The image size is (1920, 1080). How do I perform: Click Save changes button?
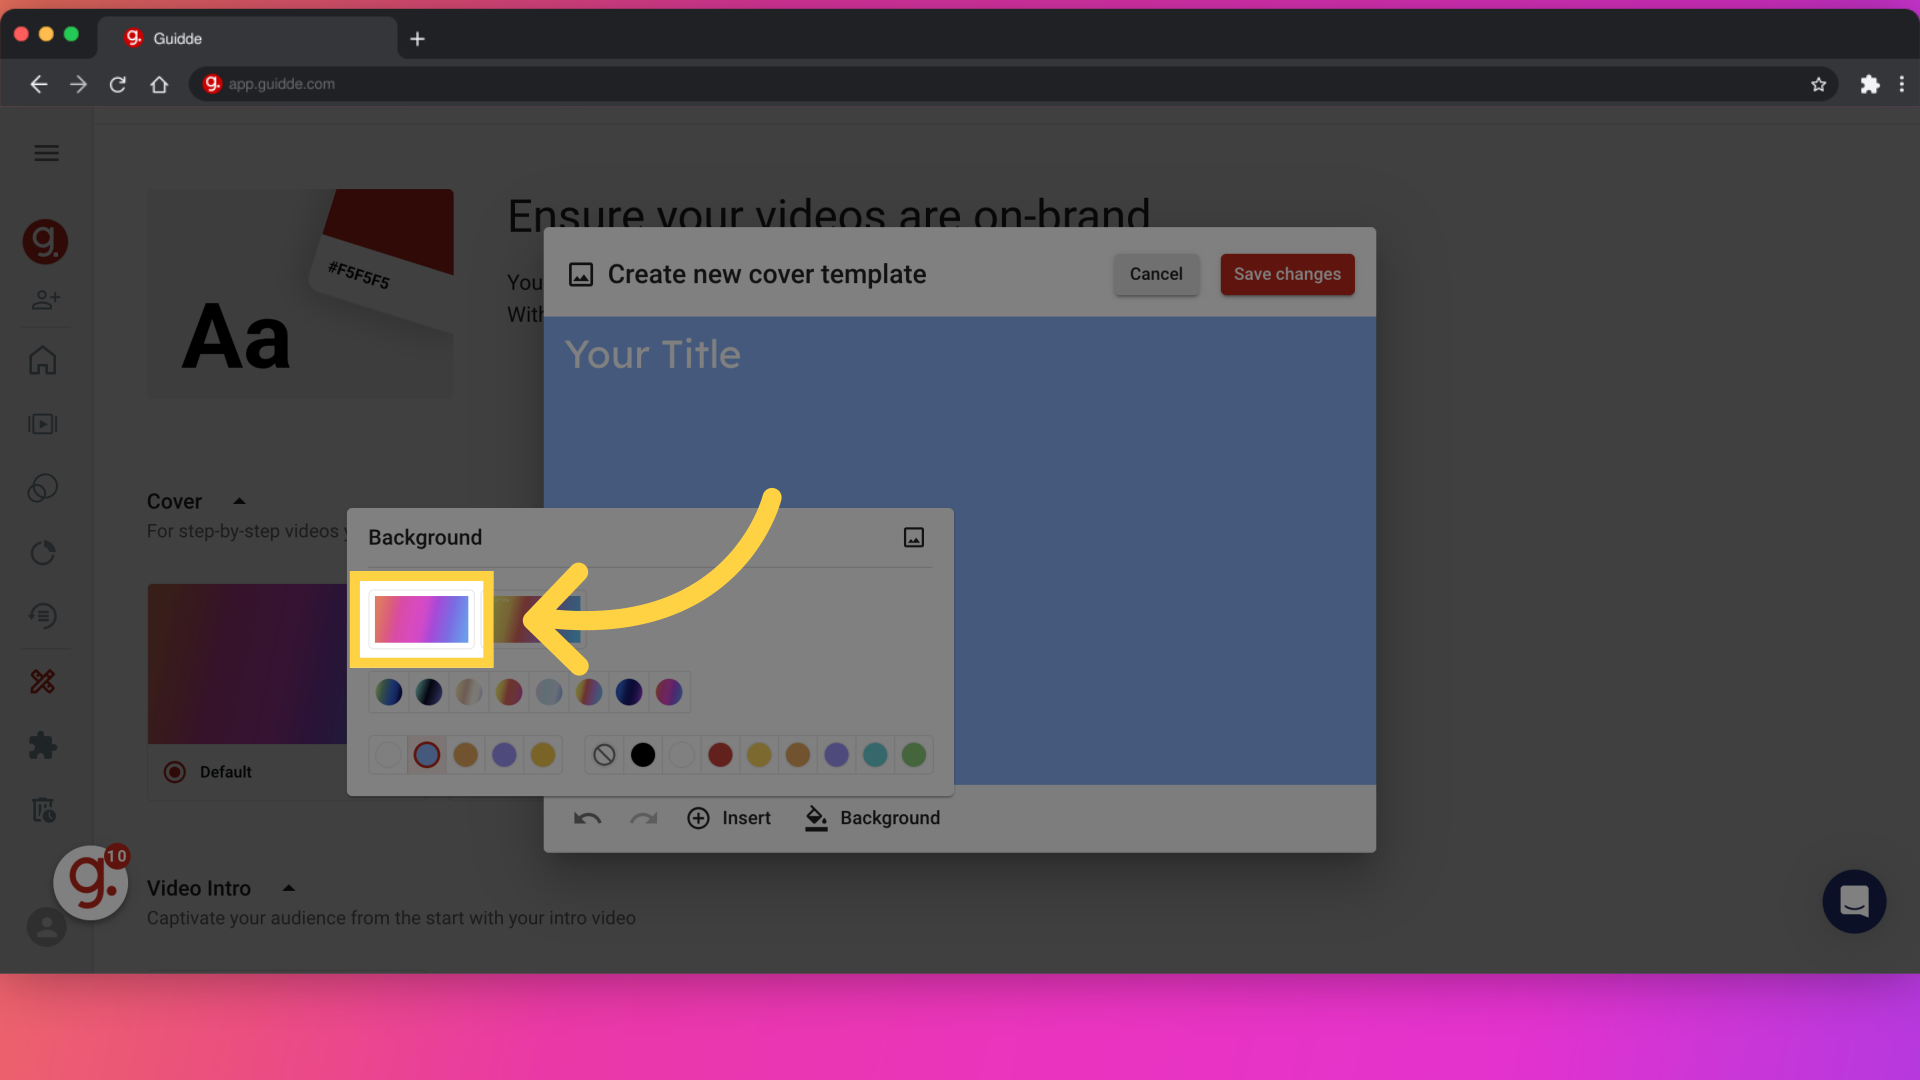click(x=1287, y=273)
